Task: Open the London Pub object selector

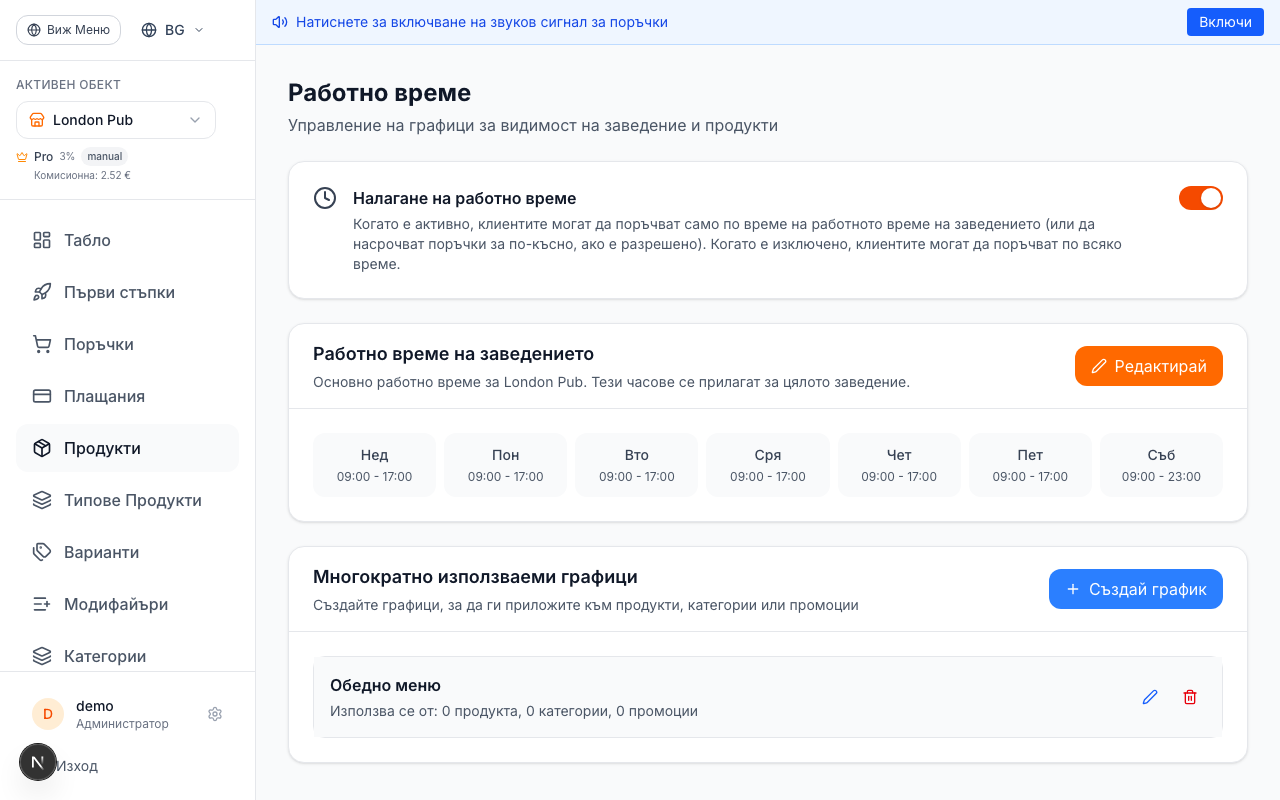Action: point(115,120)
